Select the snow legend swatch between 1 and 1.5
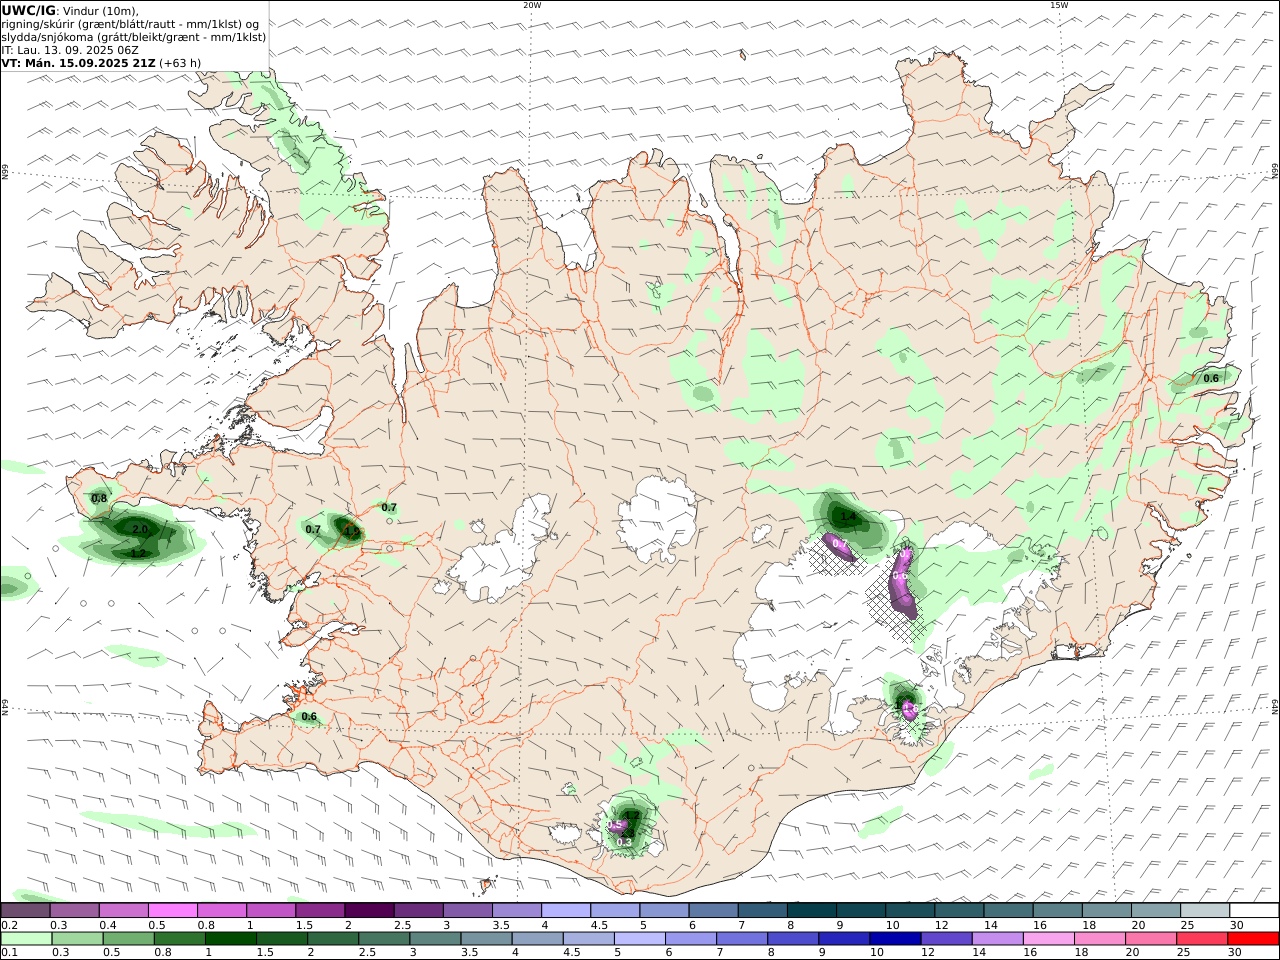 (270, 911)
